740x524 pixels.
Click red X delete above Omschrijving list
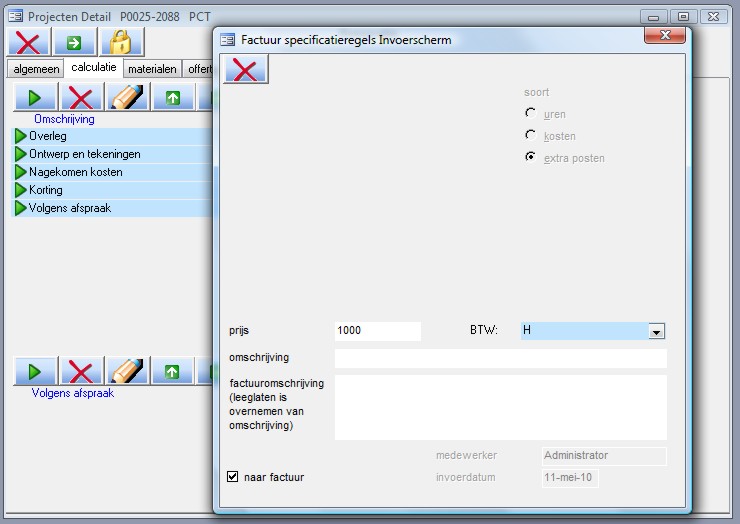(x=81, y=98)
